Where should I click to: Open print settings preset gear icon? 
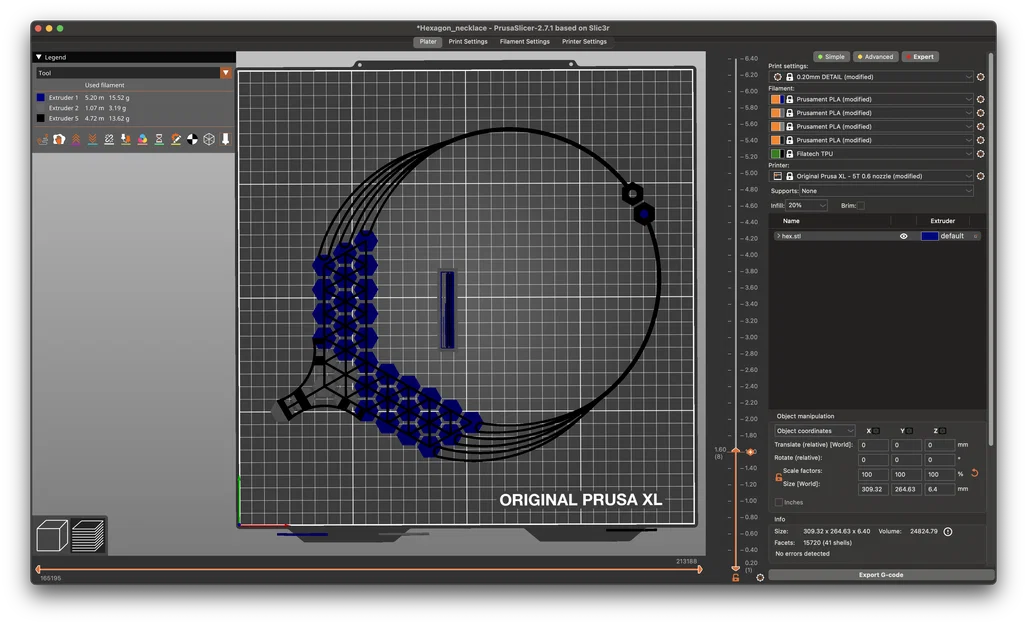coord(980,77)
